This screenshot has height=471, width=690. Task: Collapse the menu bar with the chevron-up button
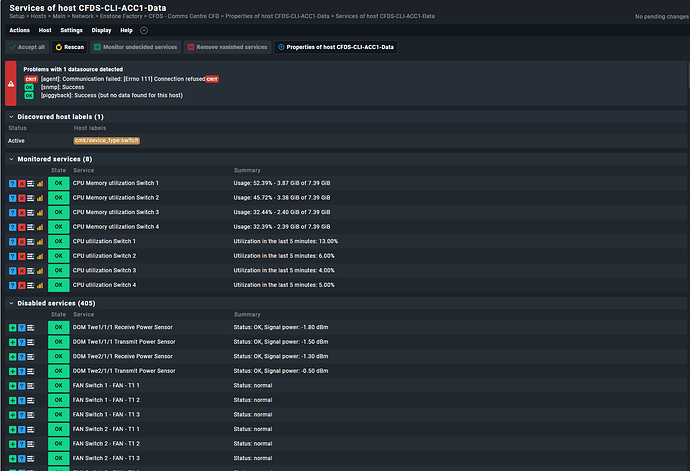(144, 30)
